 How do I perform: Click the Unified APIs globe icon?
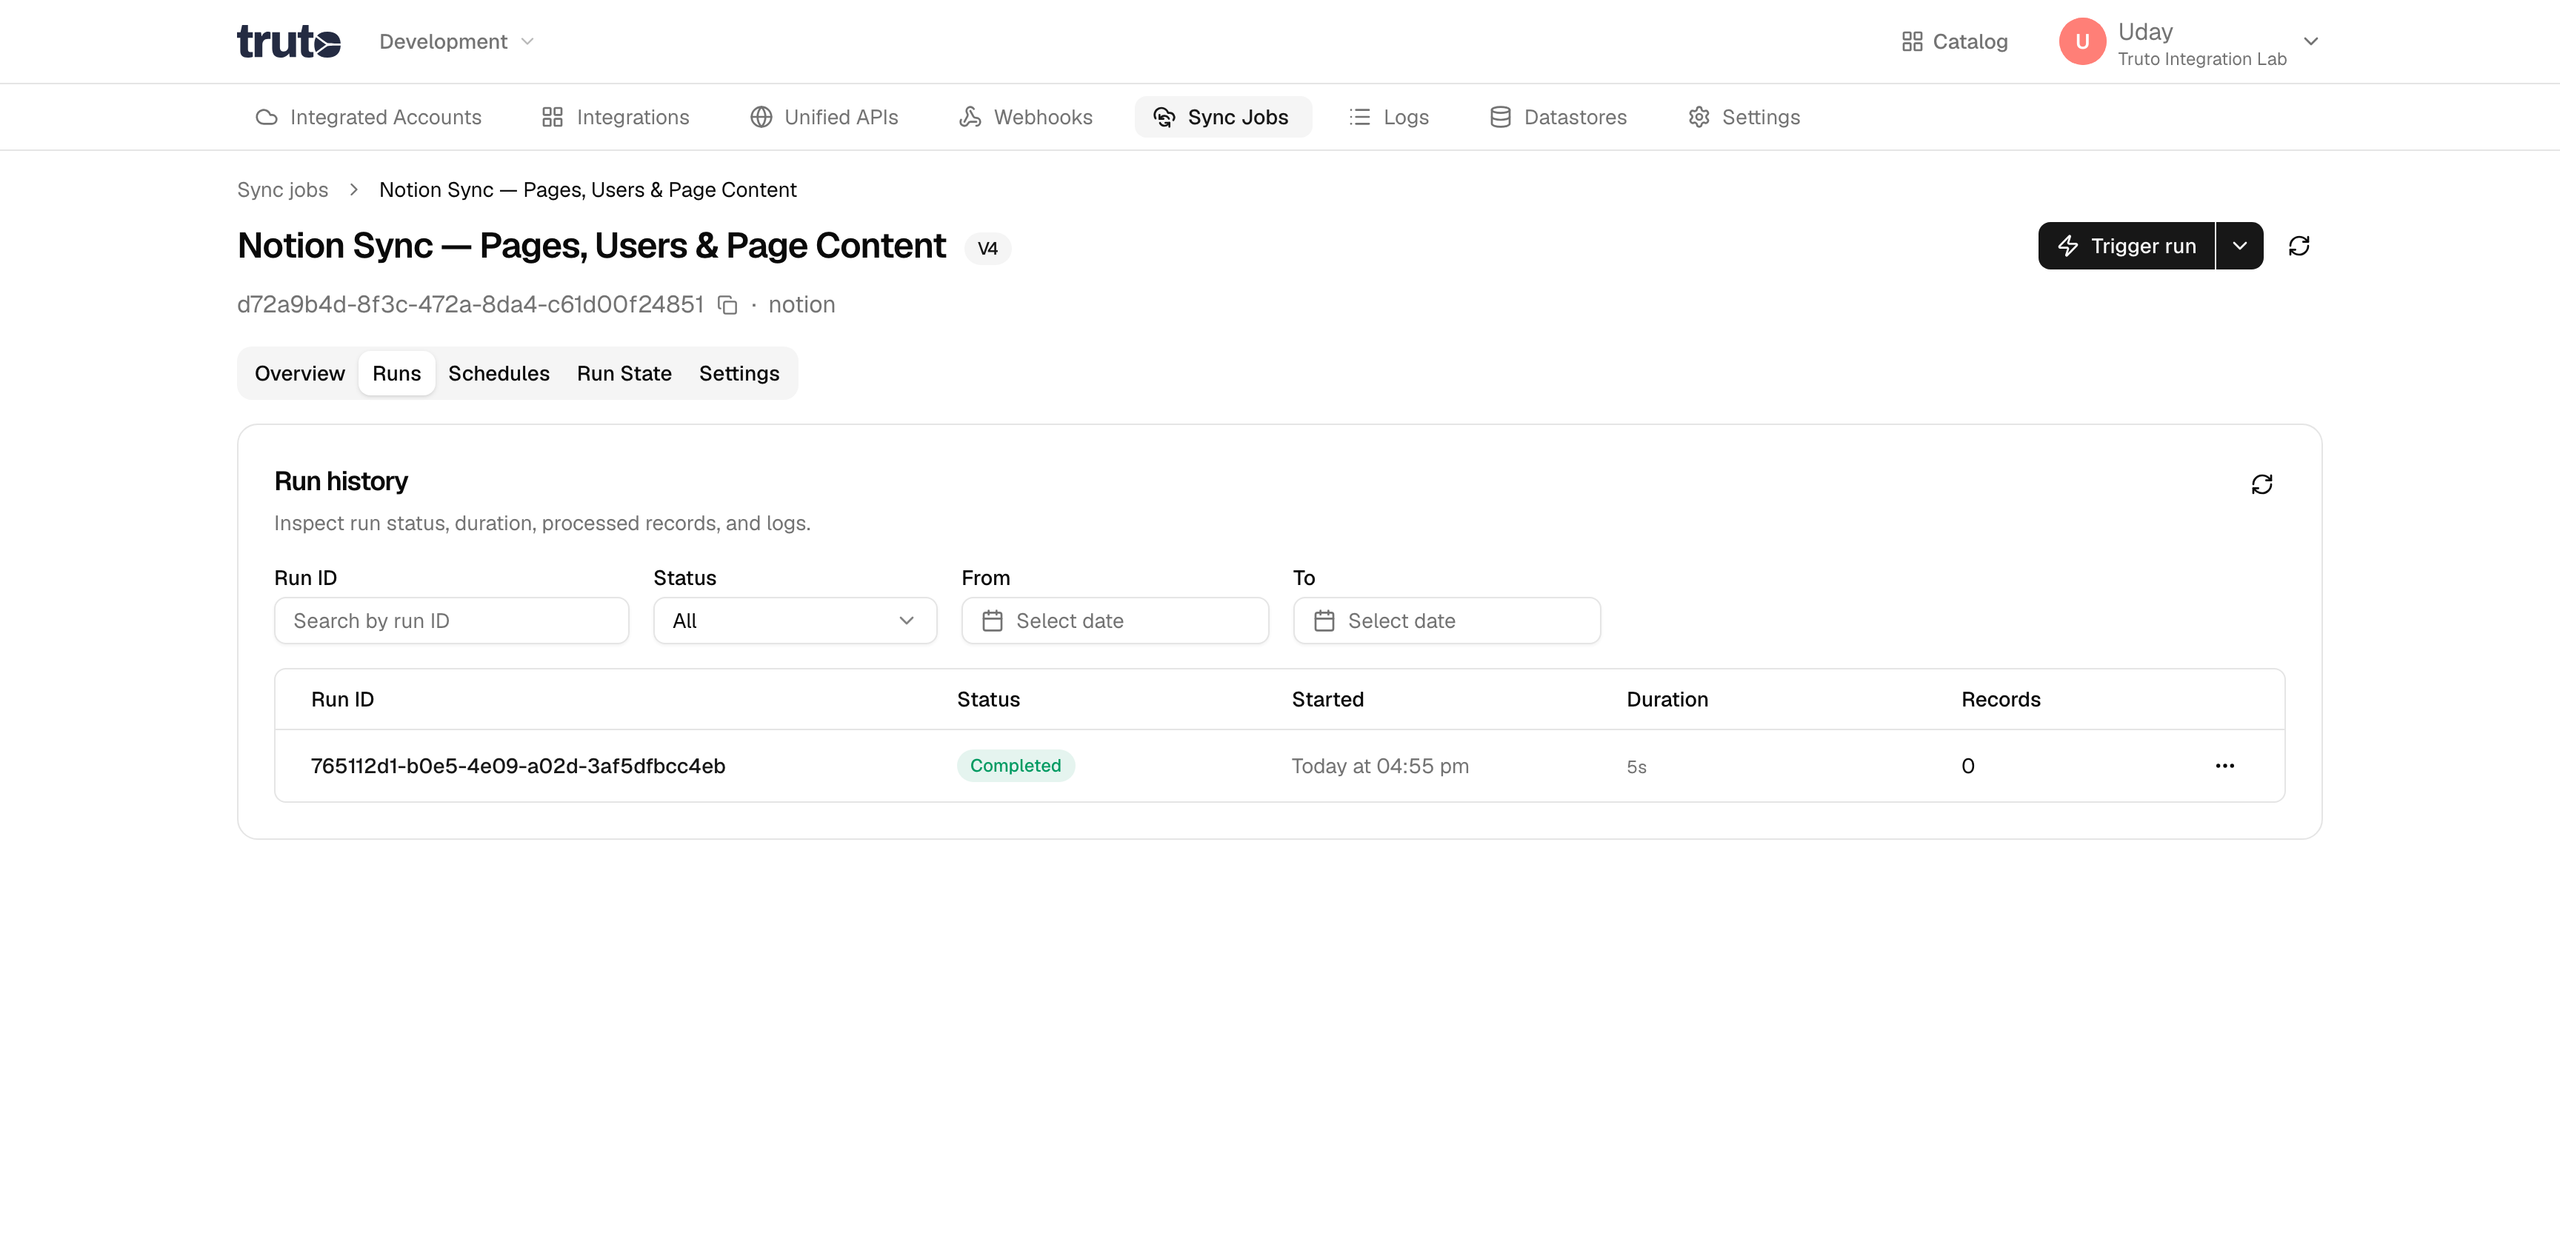pyautogui.click(x=761, y=117)
